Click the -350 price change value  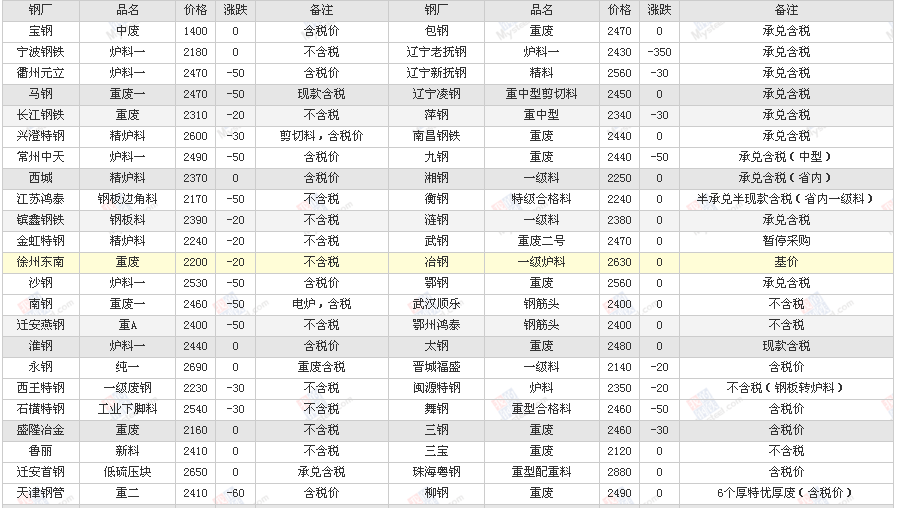pos(659,52)
